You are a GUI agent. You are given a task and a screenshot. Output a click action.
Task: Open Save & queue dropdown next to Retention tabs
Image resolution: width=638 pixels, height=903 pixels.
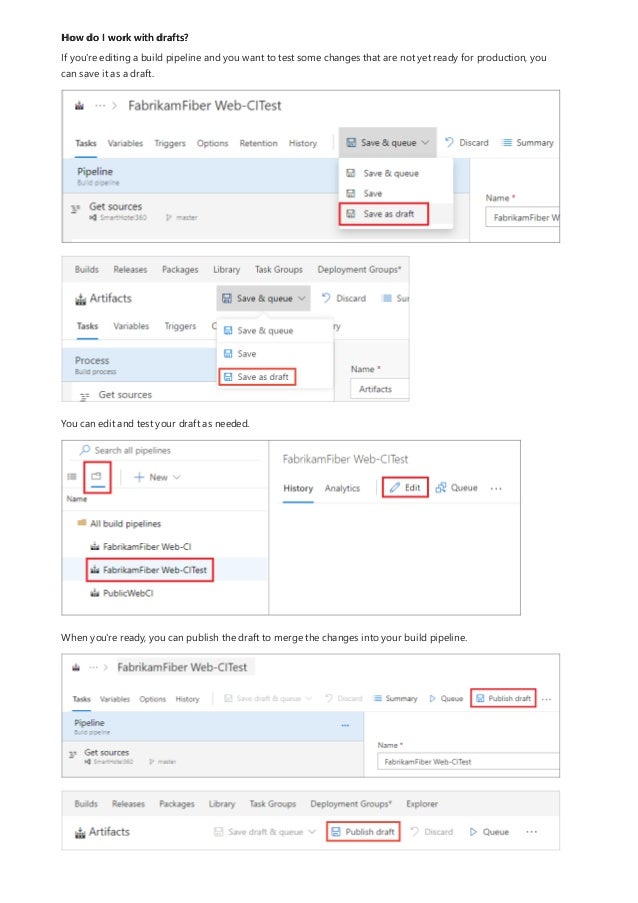coord(388,142)
